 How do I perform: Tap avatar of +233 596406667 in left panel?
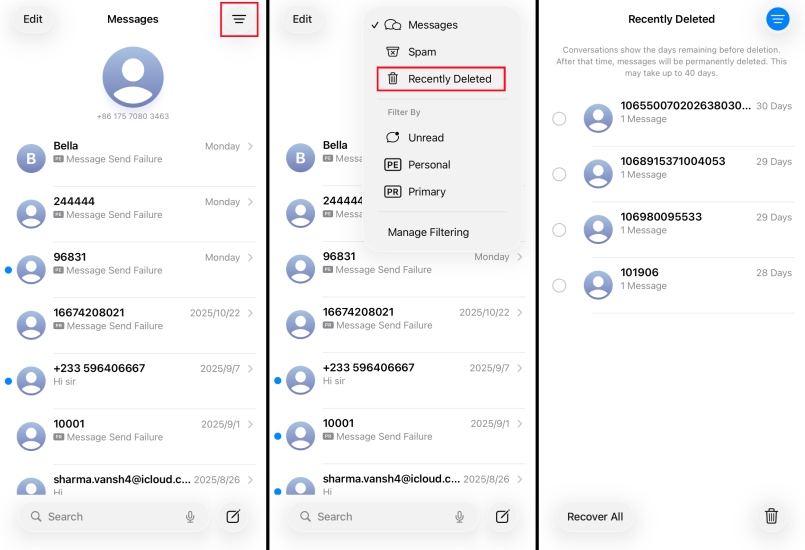pyautogui.click(x=31, y=380)
